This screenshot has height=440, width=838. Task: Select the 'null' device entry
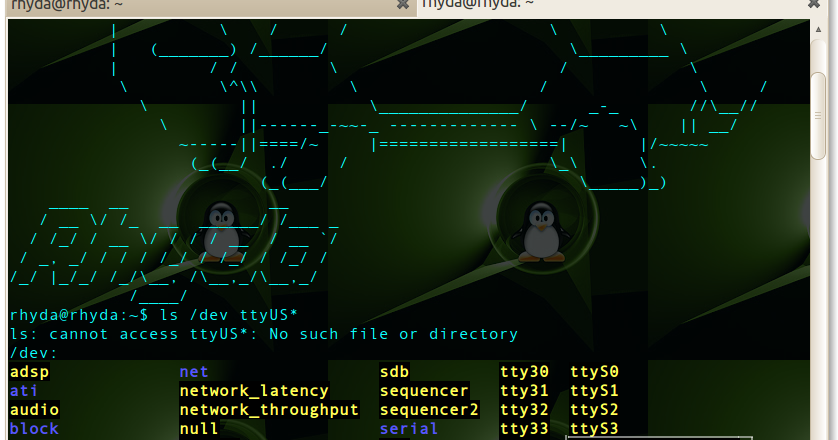pyautogui.click(x=199, y=429)
